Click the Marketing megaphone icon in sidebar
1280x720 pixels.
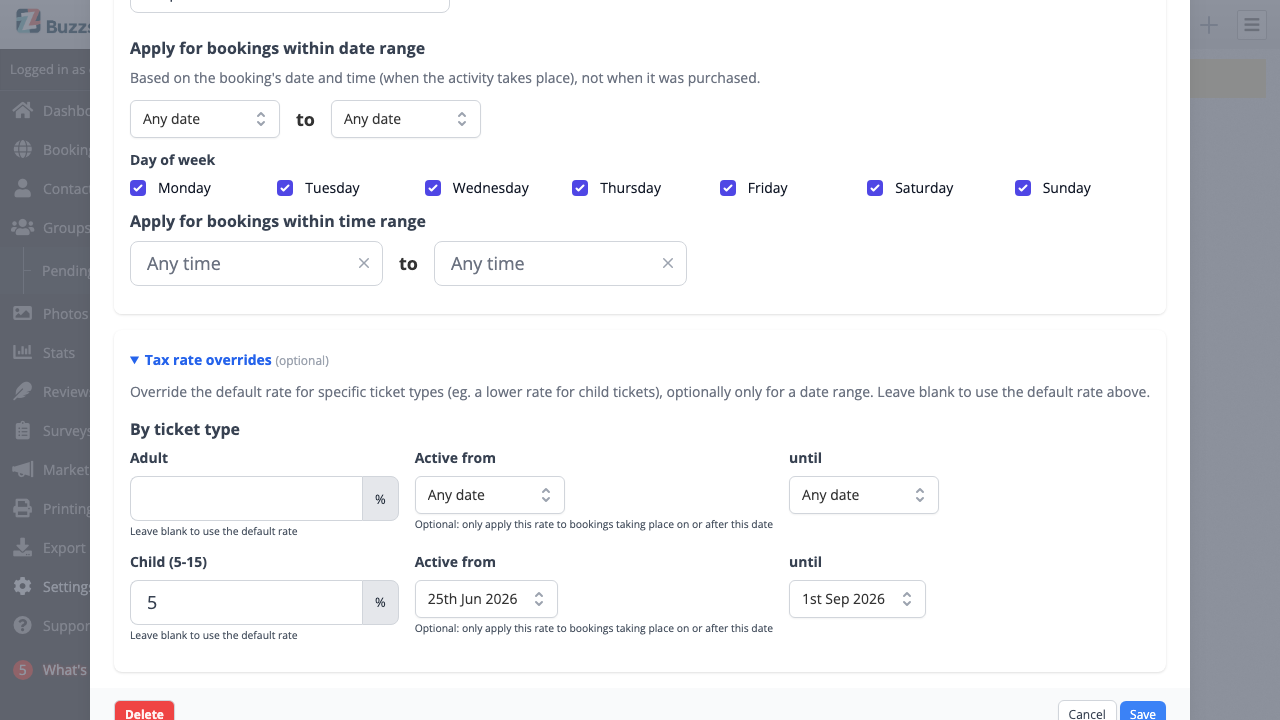coord(22,470)
